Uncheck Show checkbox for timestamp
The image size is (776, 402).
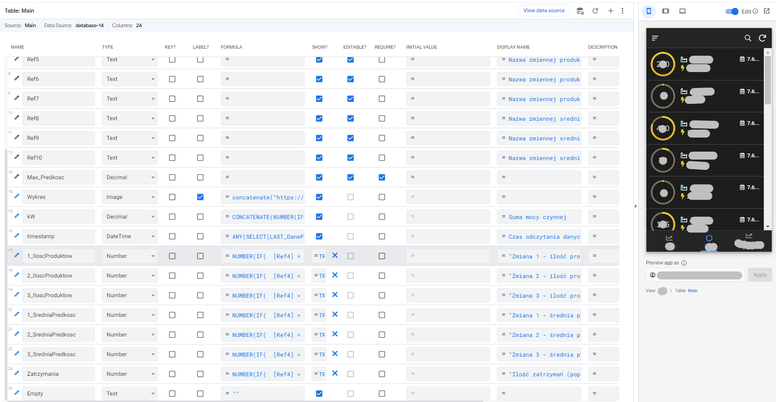pos(319,236)
